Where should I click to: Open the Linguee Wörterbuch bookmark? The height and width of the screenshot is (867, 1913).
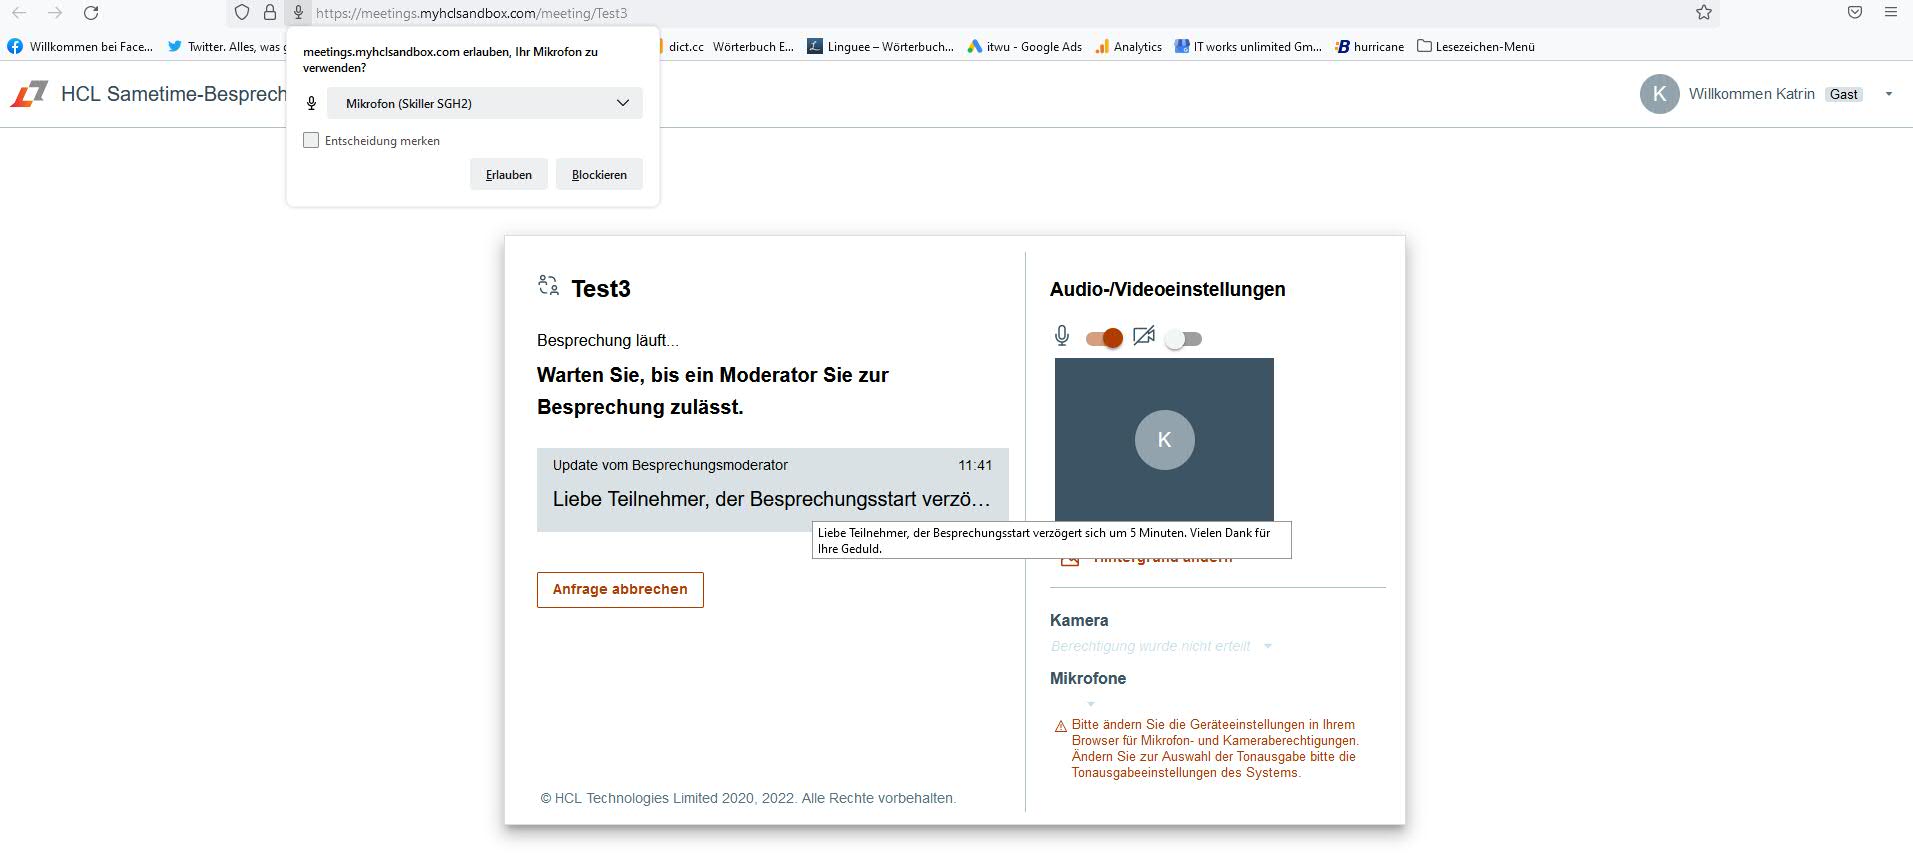pyautogui.click(x=881, y=46)
